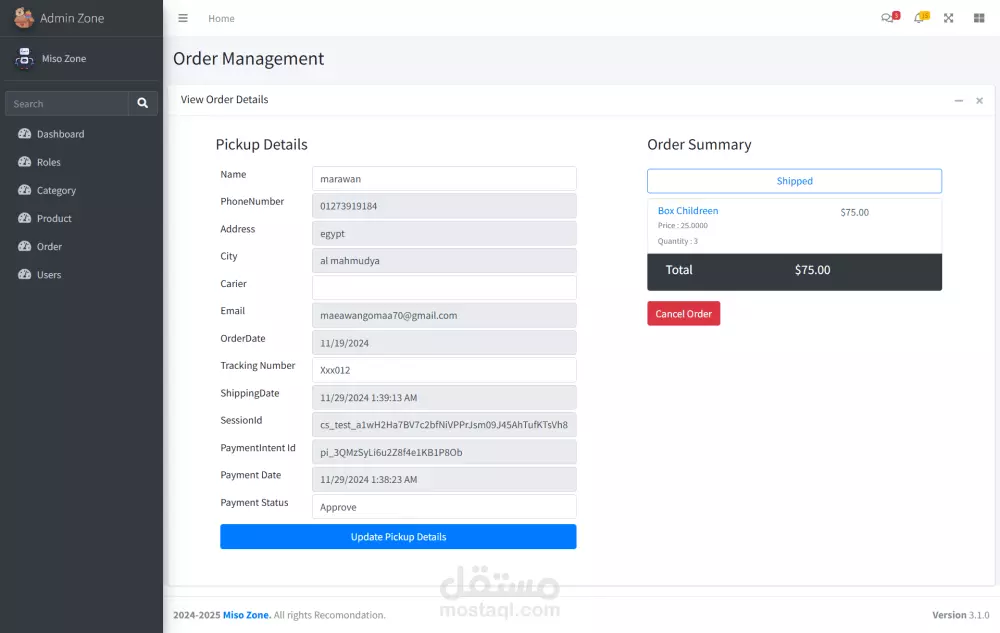The height and width of the screenshot is (633, 1000).
Task: Click the Email input field
Action: point(444,315)
